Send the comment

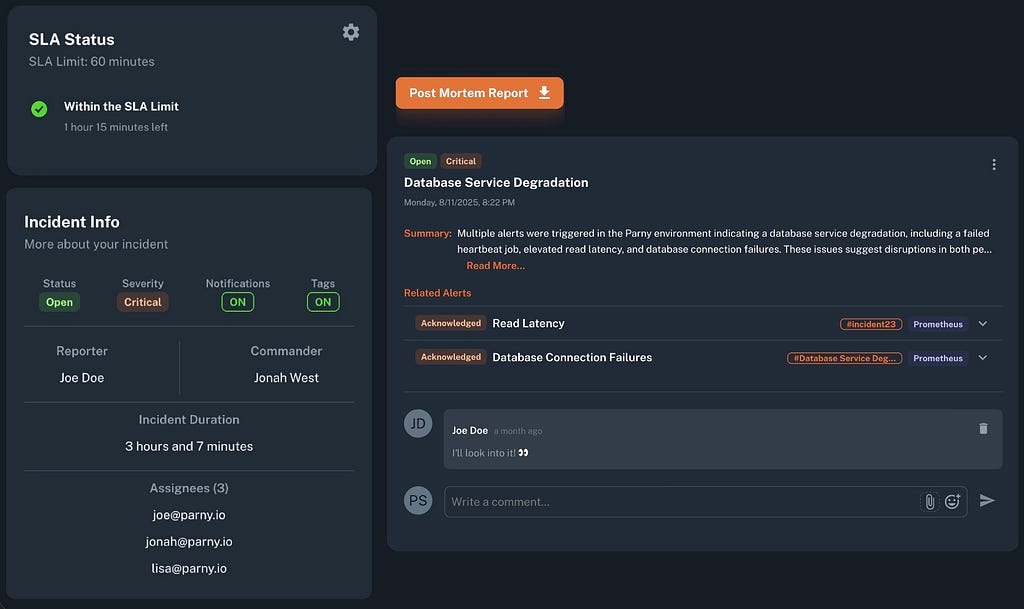point(987,501)
